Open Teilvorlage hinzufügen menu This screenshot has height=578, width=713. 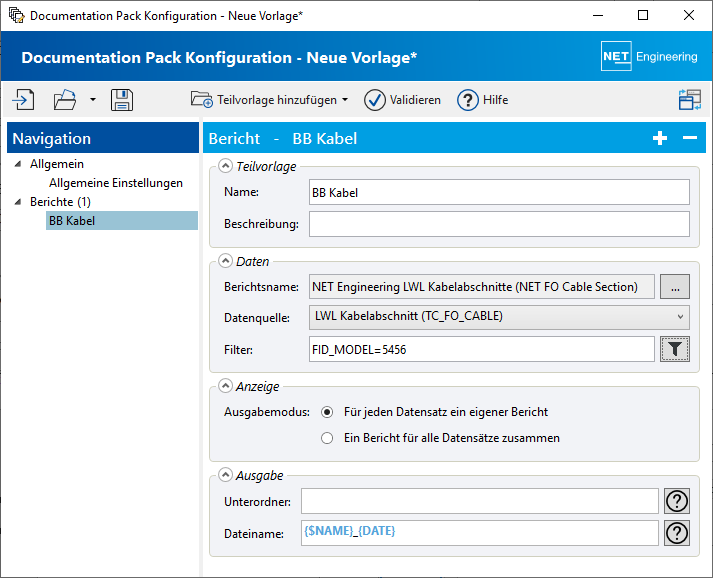click(270, 100)
